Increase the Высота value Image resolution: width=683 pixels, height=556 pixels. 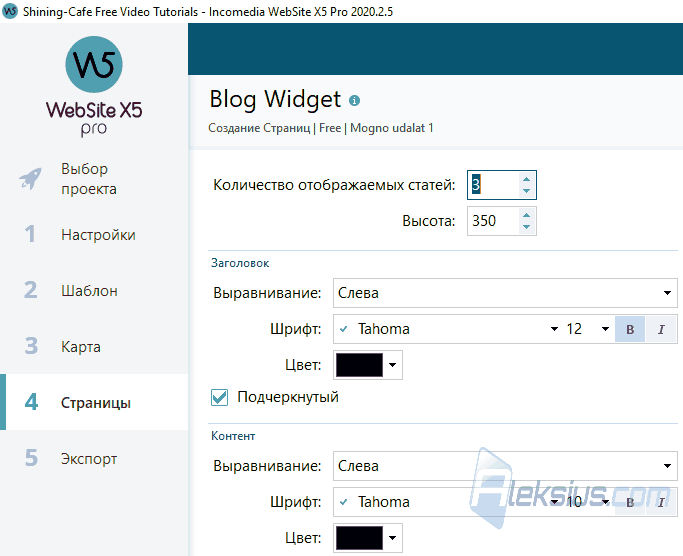coord(526,215)
